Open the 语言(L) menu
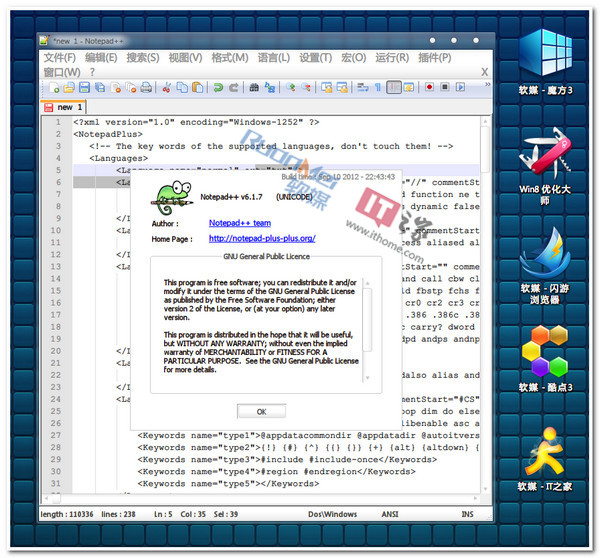Image resolution: width=600 pixels, height=558 pixels. tap(274, 58)
